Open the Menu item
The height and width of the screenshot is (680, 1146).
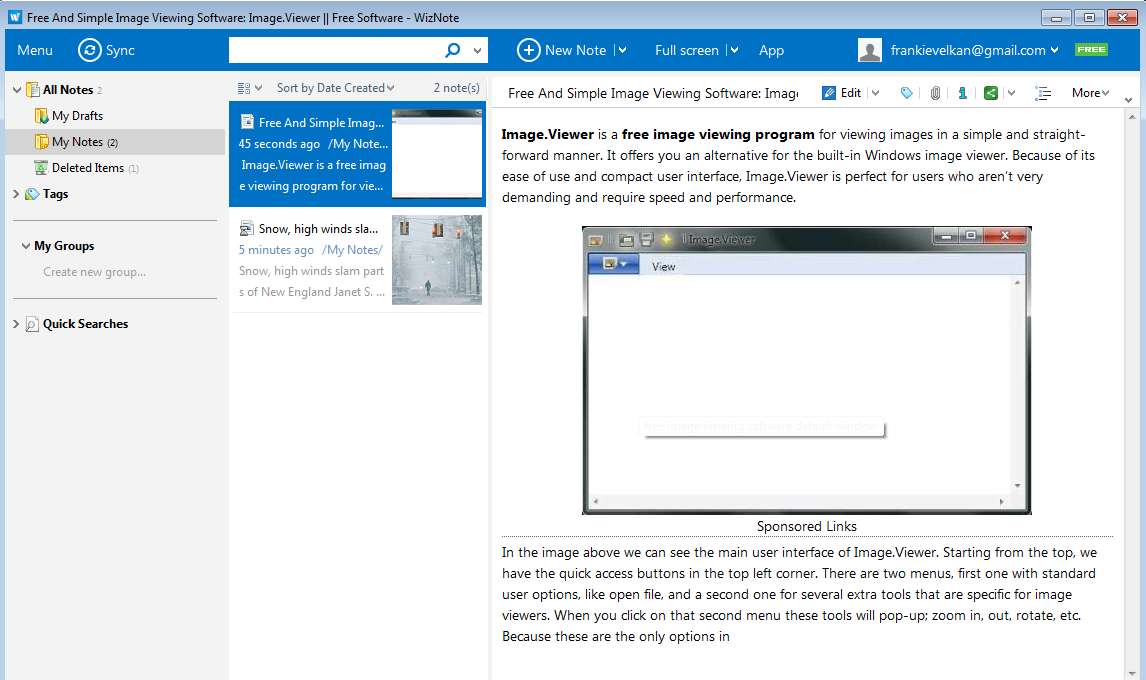tap(35, 50)
